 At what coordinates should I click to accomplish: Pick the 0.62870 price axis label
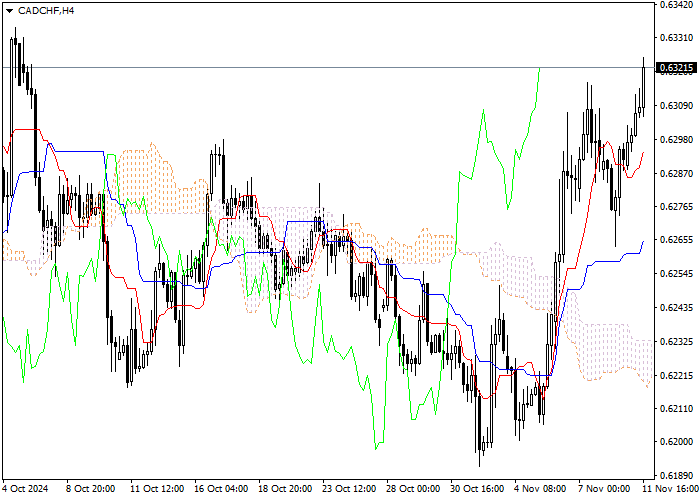pos(676,173)
